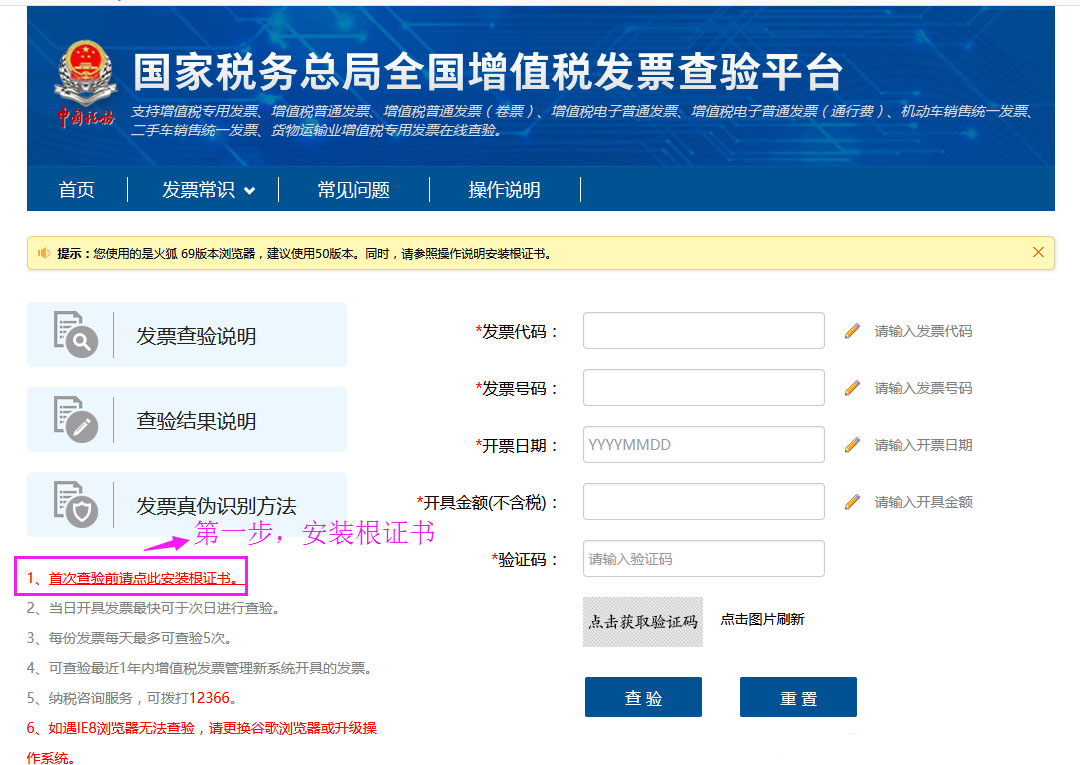Open the 常见问题 menu item
This screenshot has width=1080, height=765.
tap(353, 190)
